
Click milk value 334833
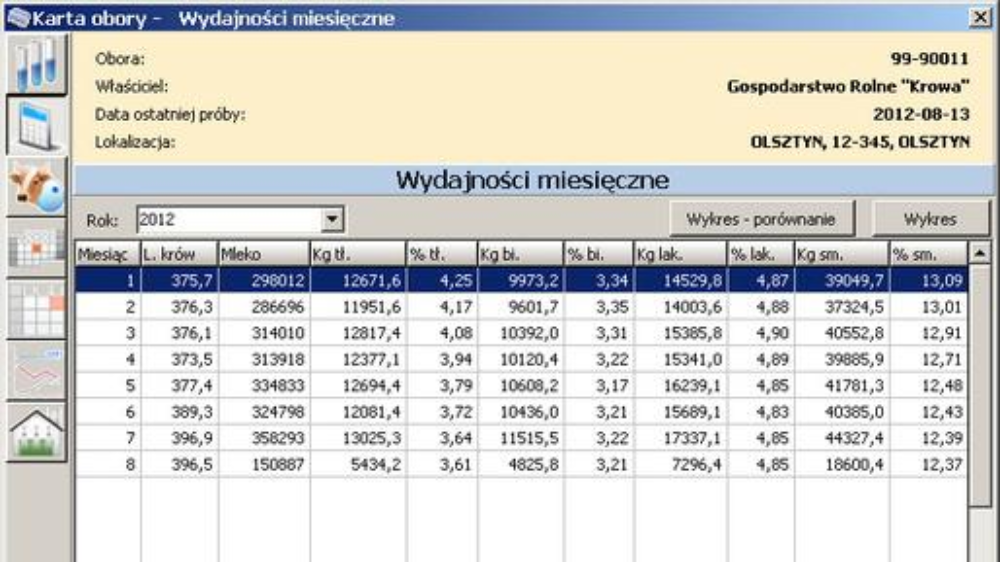264,386
